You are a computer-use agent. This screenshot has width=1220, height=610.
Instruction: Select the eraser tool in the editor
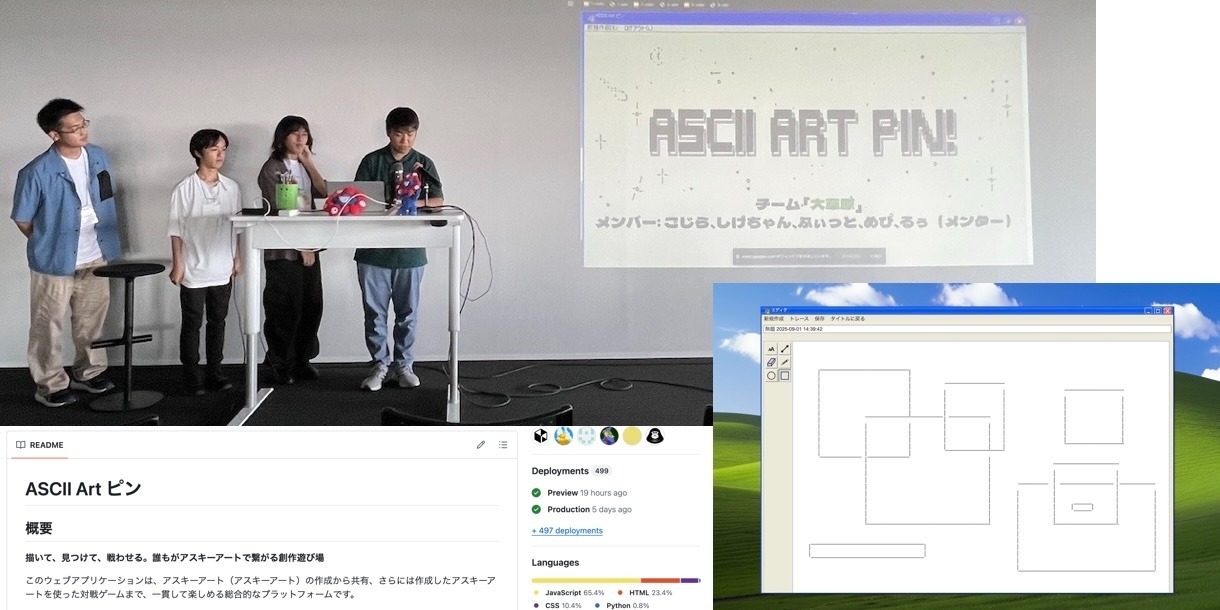click(771, 363)
